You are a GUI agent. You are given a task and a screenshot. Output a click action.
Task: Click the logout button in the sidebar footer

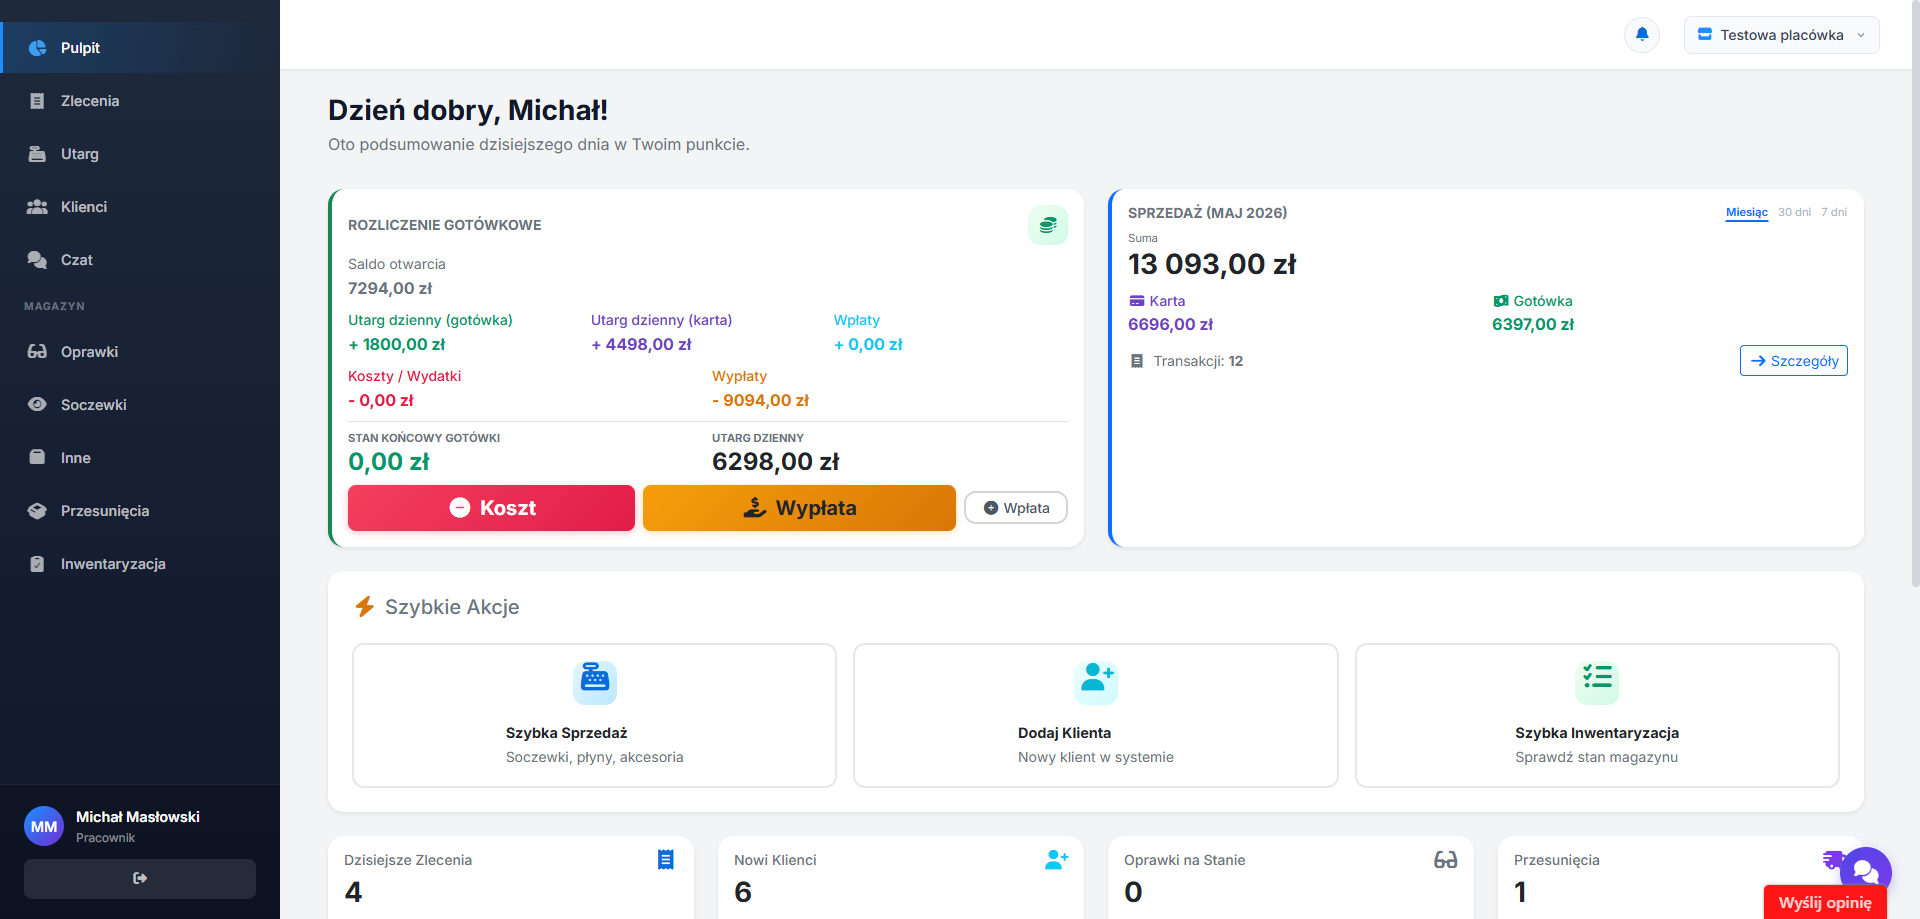140,878
